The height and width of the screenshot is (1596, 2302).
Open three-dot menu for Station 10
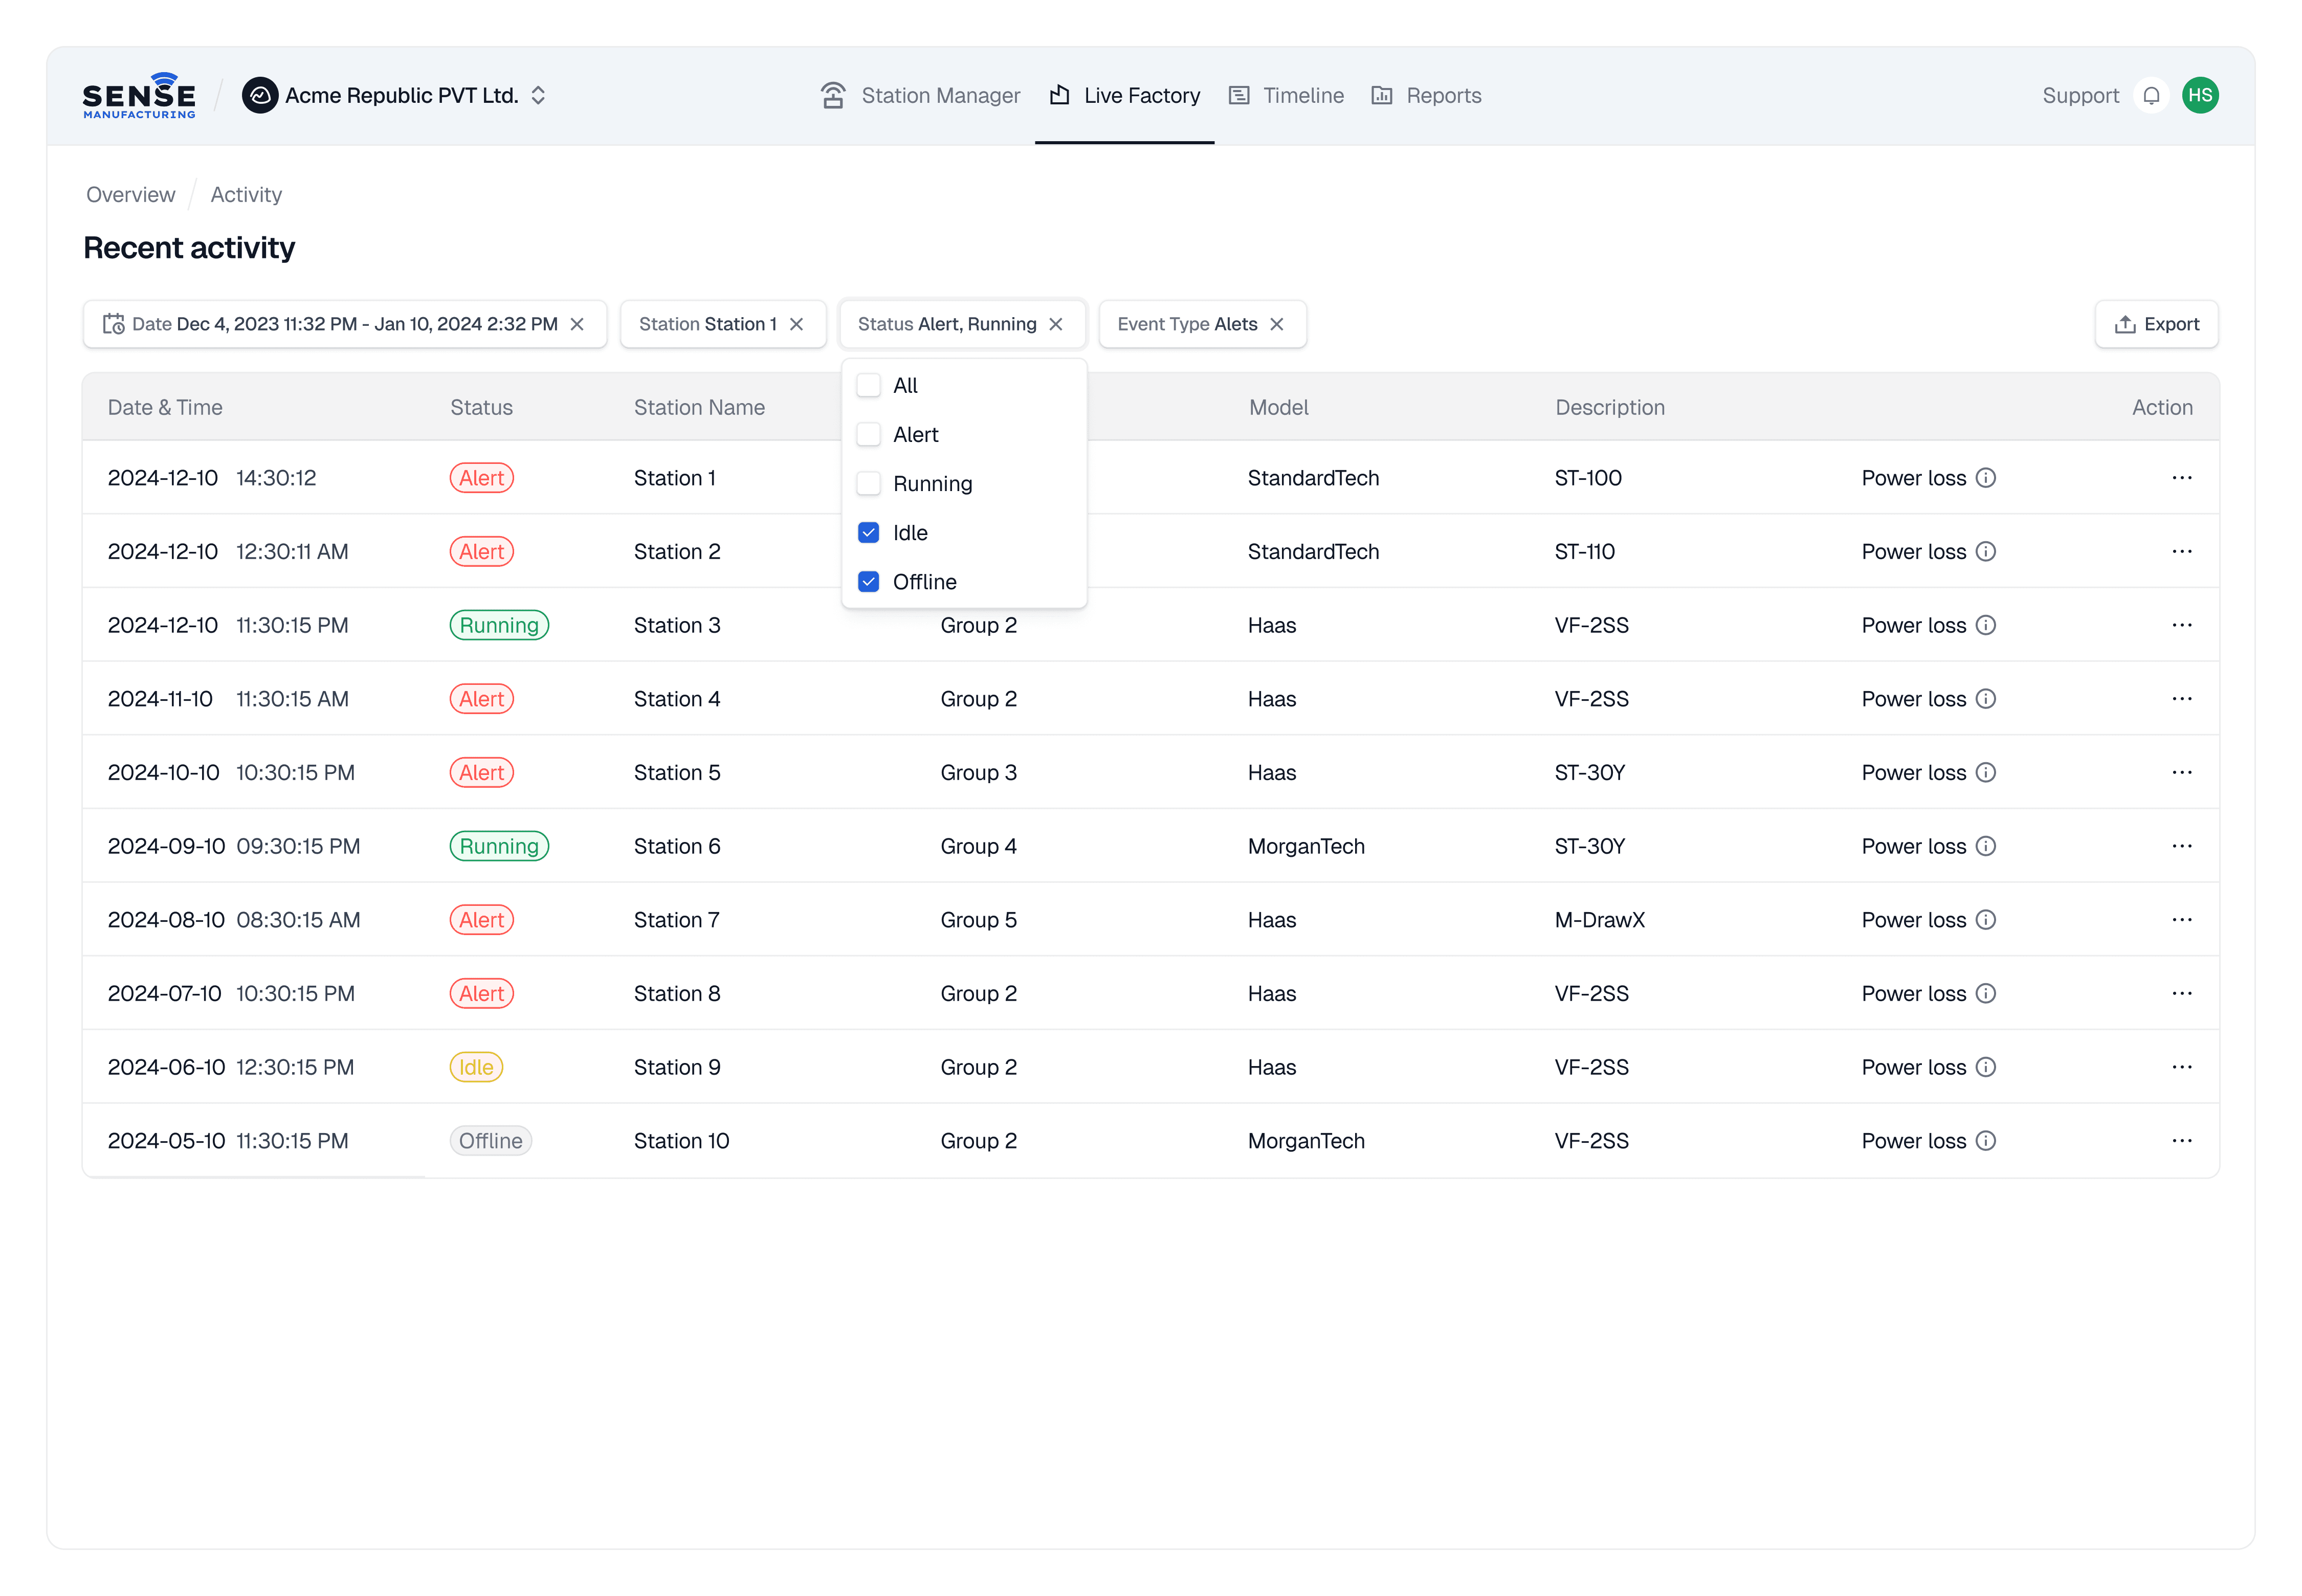click(x=2181, y=1141)
